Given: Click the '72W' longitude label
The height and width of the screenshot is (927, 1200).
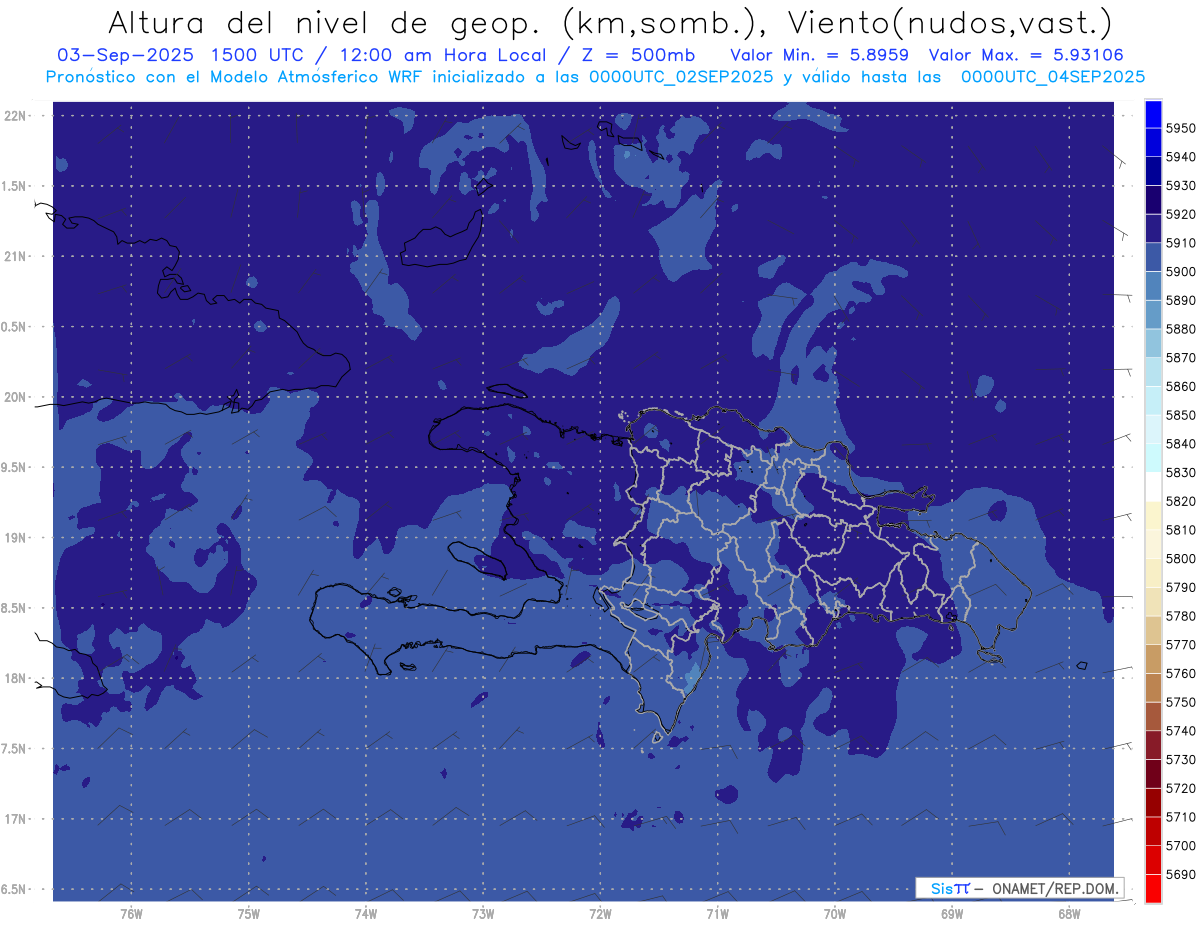Looking at the screenshot, I should click(600, 914).
